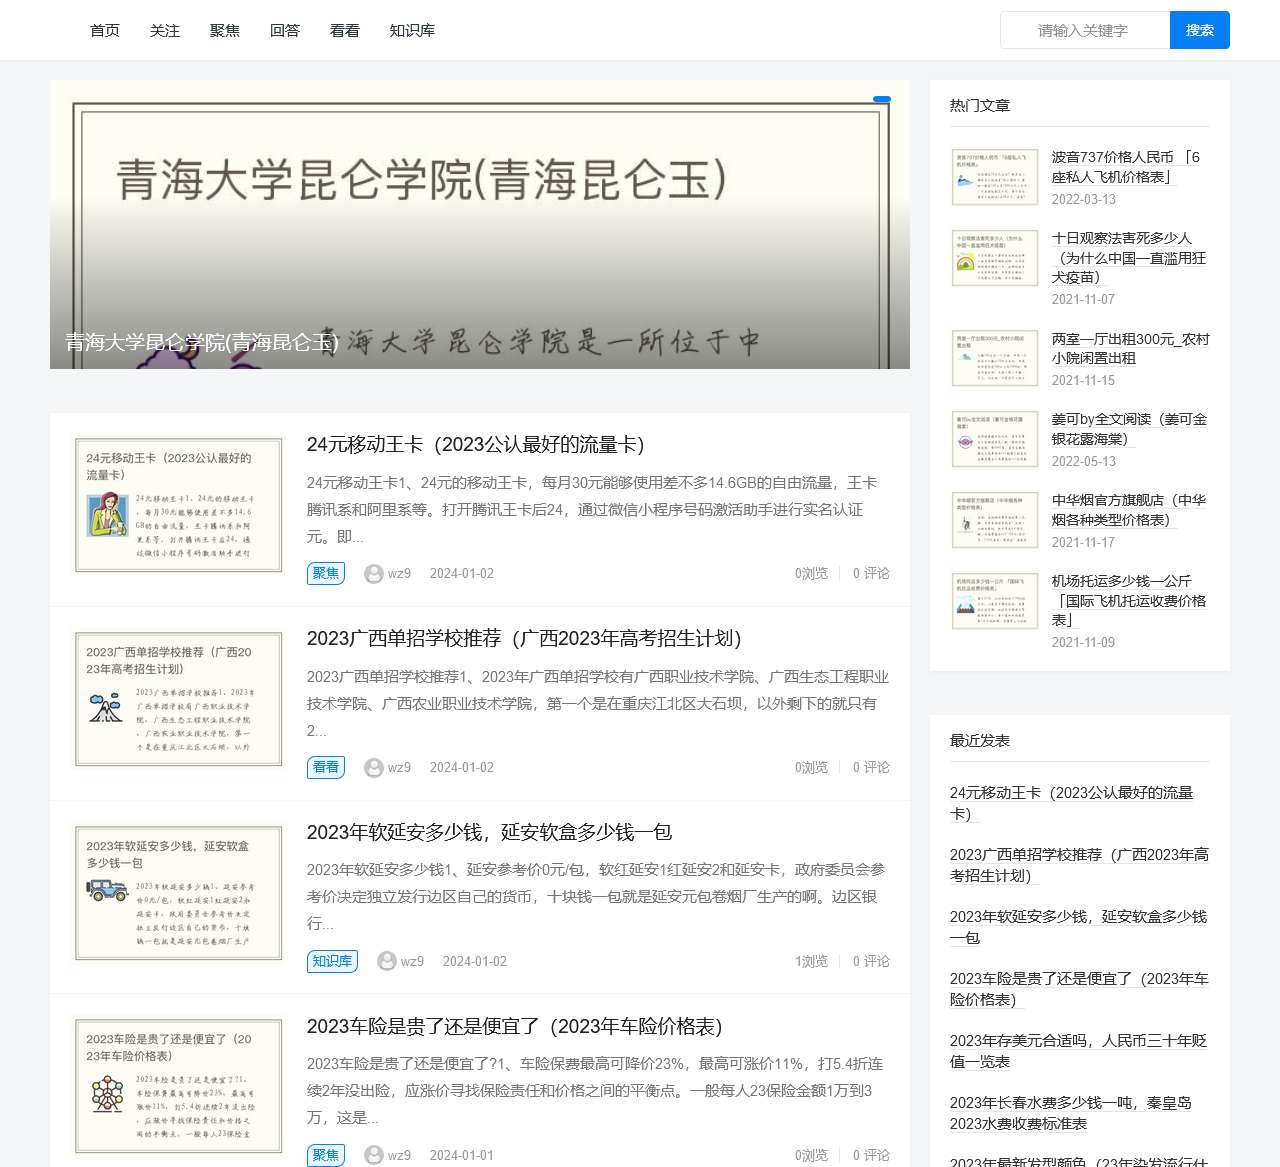This screenshot has height=1167, width=1280.
Task: Open hot article thumbnail for 中华烟官方旗舰店
Action: coord(995,519)
